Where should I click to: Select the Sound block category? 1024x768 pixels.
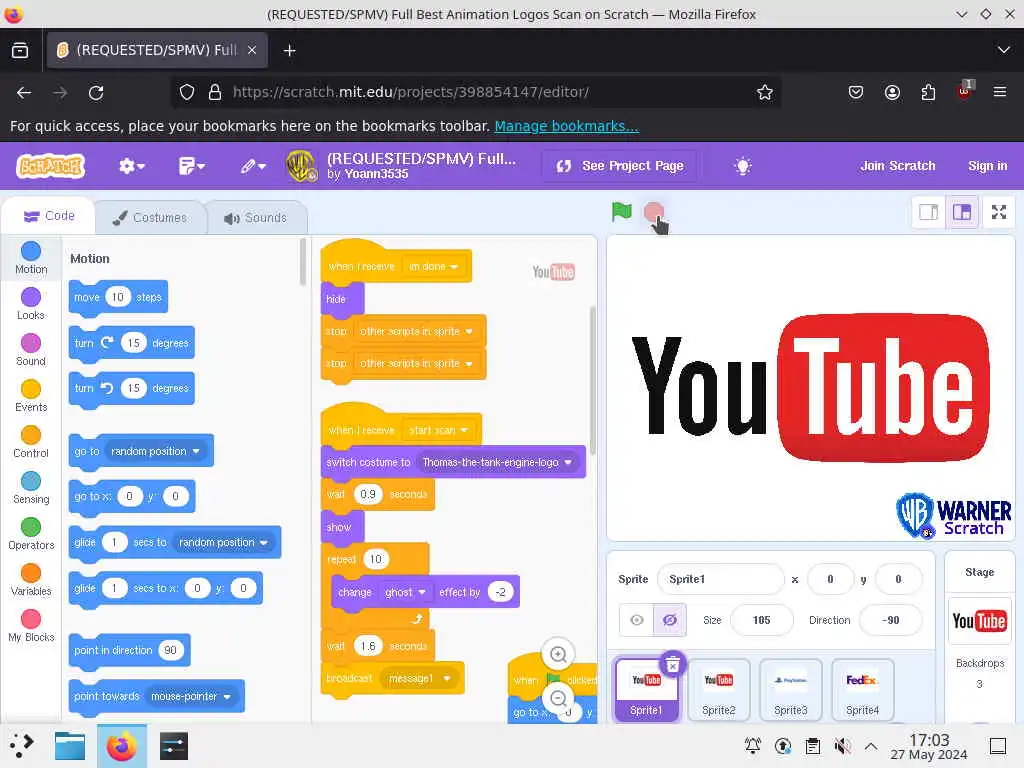(x=31, y=349)
